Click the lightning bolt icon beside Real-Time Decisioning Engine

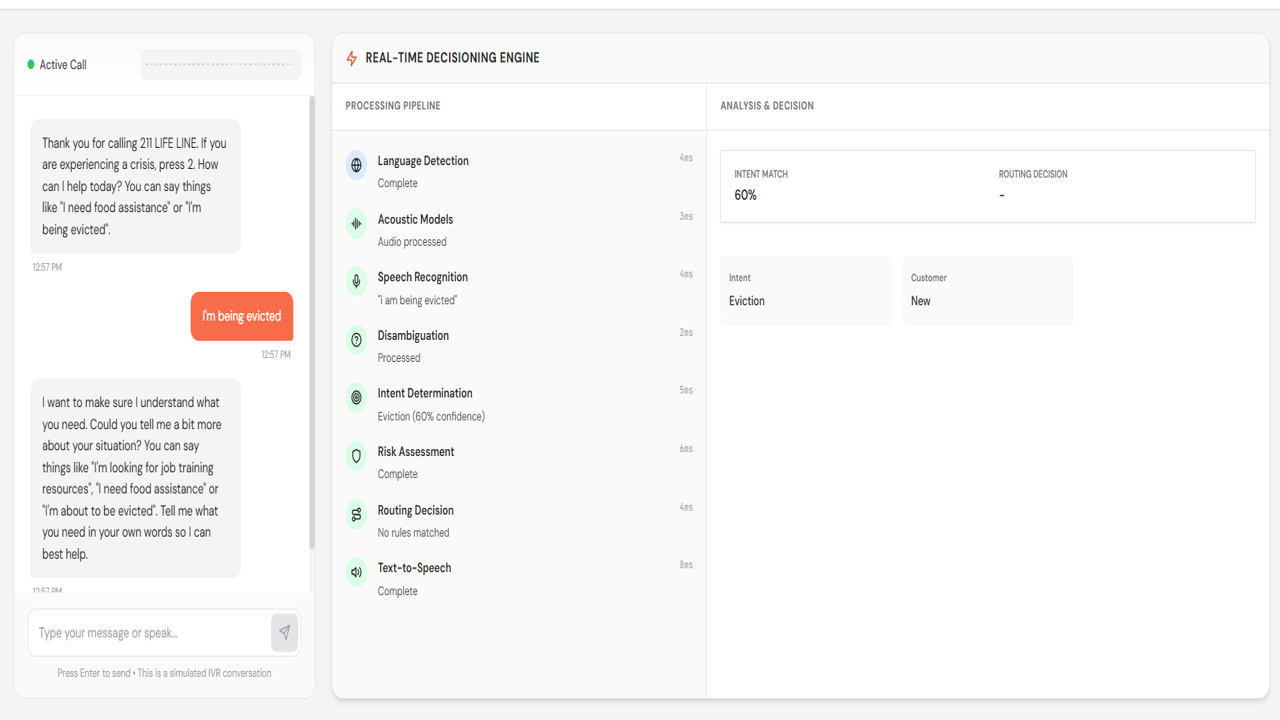[x=351, y=58]
